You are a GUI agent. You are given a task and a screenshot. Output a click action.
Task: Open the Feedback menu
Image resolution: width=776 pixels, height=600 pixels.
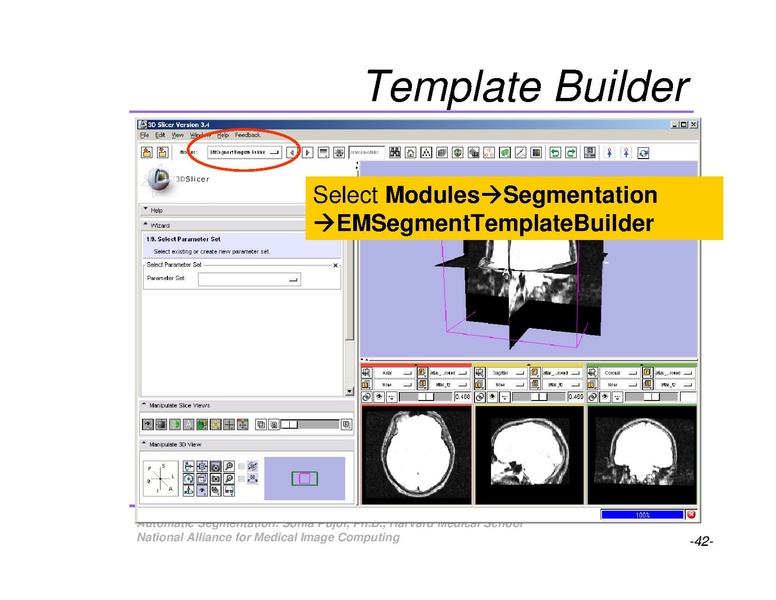(x=247, y=135)
